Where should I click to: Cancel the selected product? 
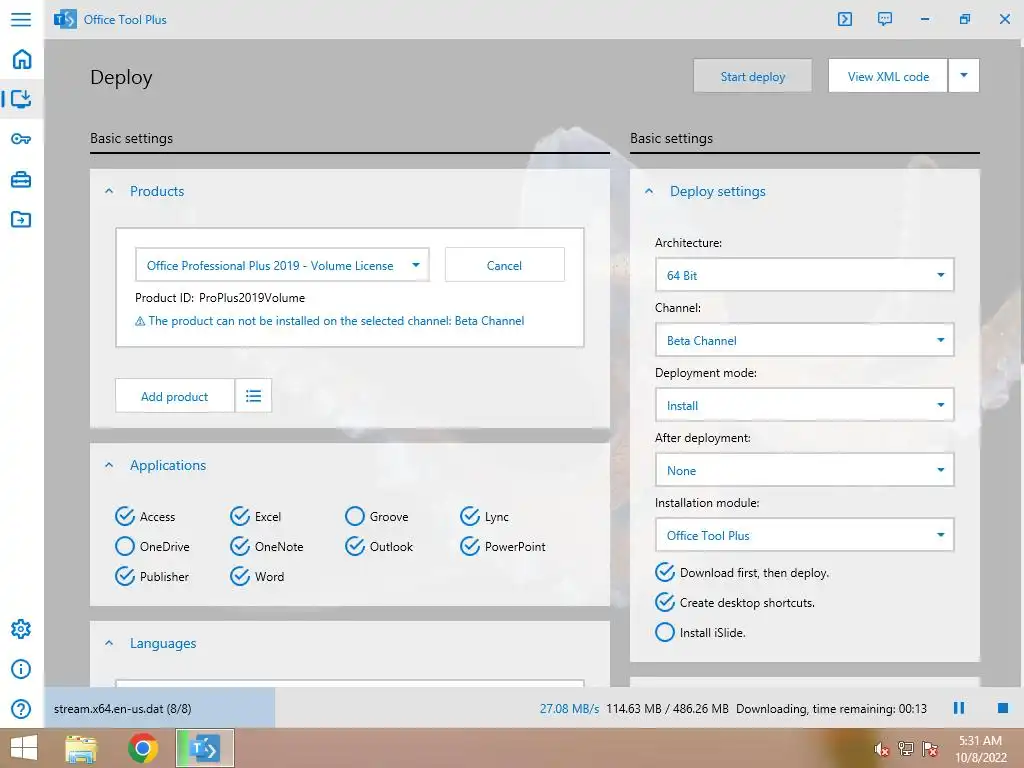coord(504,265)
